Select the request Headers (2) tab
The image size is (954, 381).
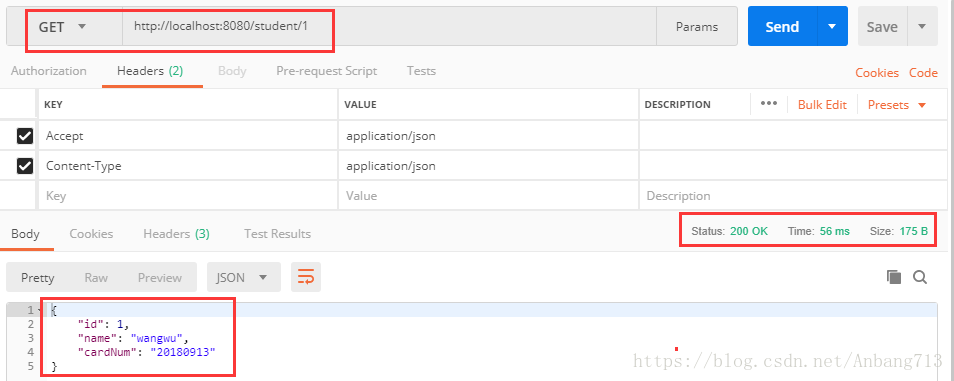tap(150, 71)
